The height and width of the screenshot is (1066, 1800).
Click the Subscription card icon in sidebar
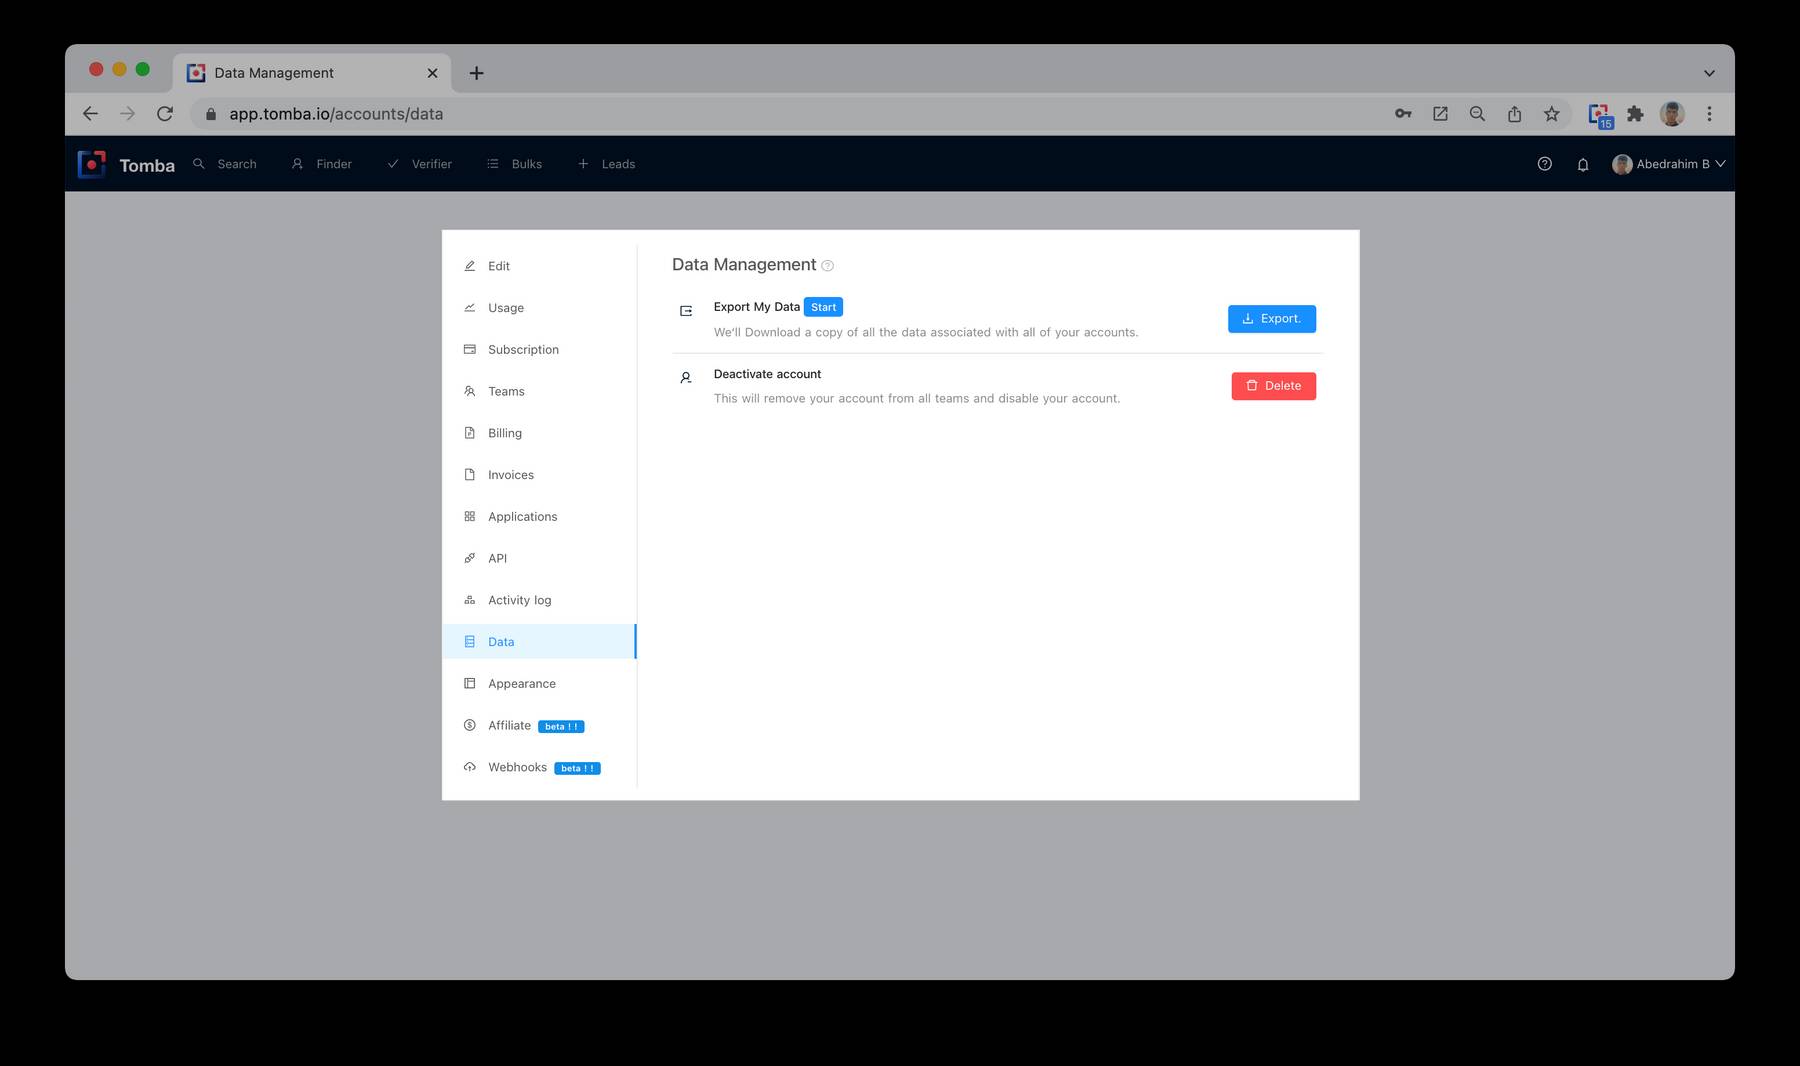coord(470,350)
